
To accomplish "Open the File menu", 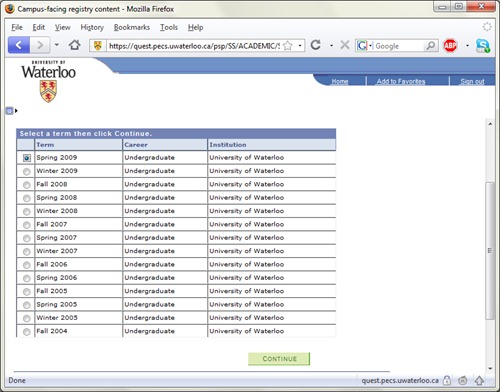I will coord(17,27).
